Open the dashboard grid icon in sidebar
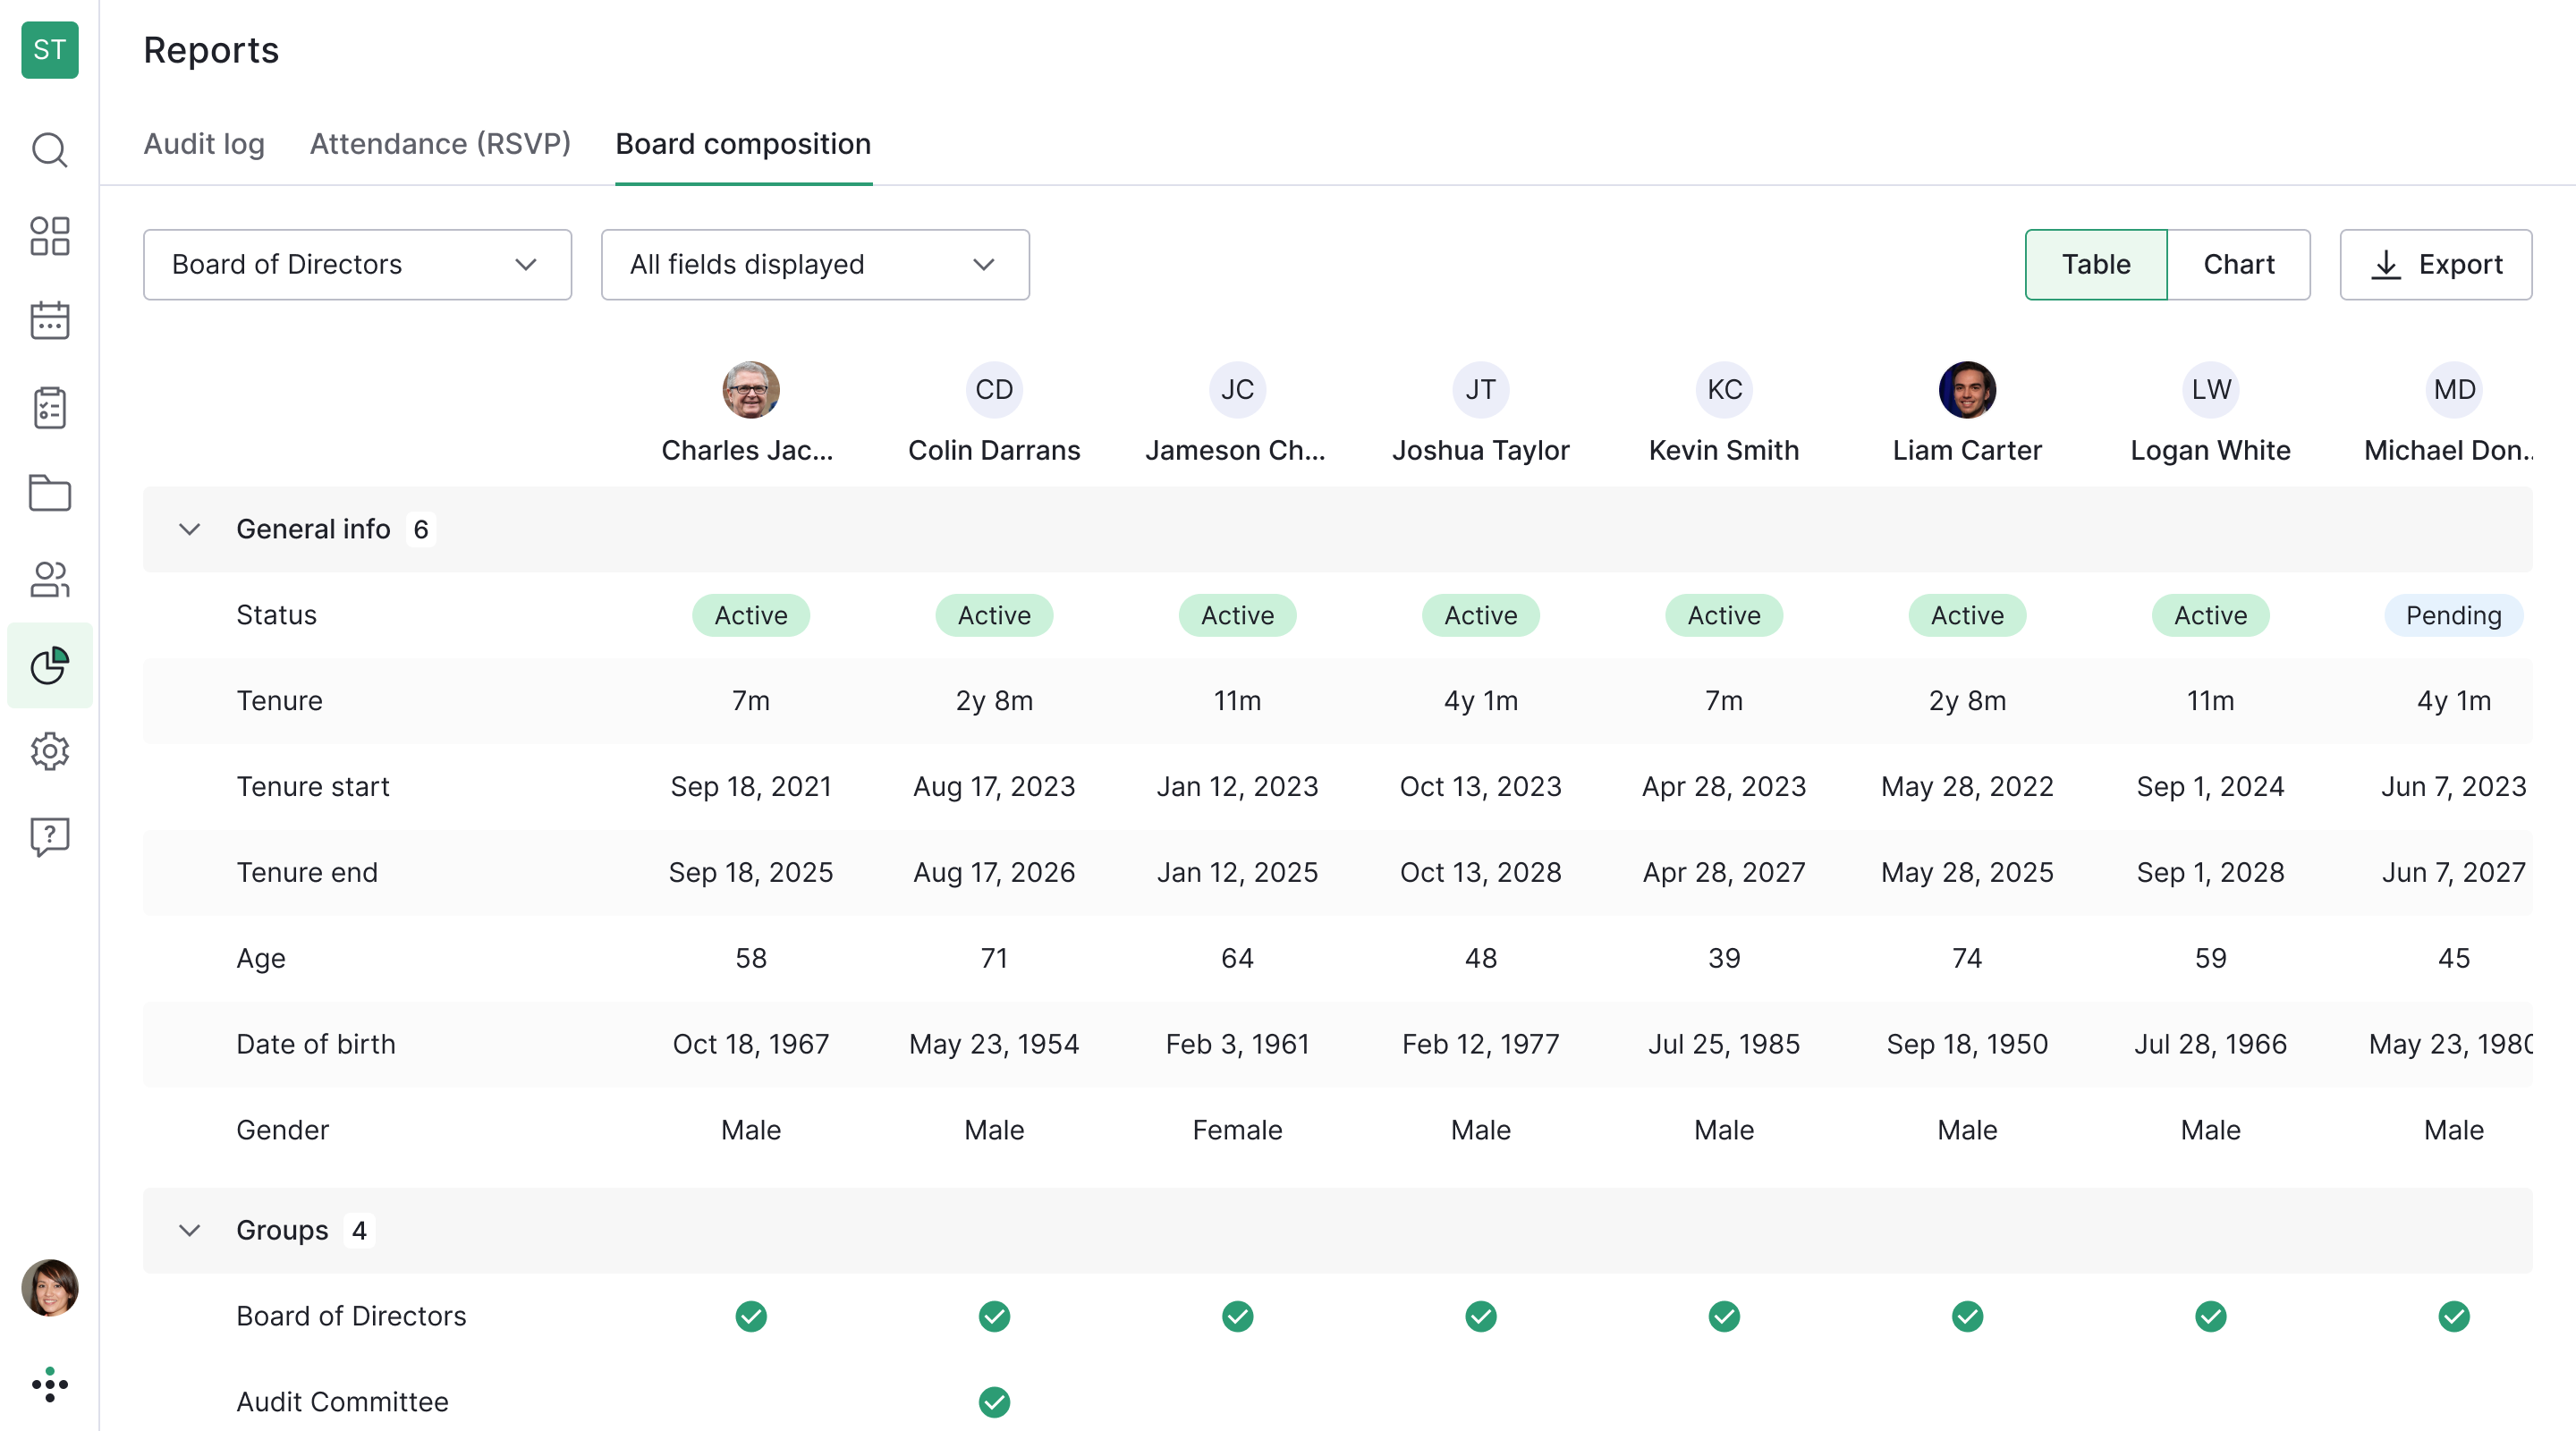This screenshot has width=2576, height=1431. pos(49,236)
